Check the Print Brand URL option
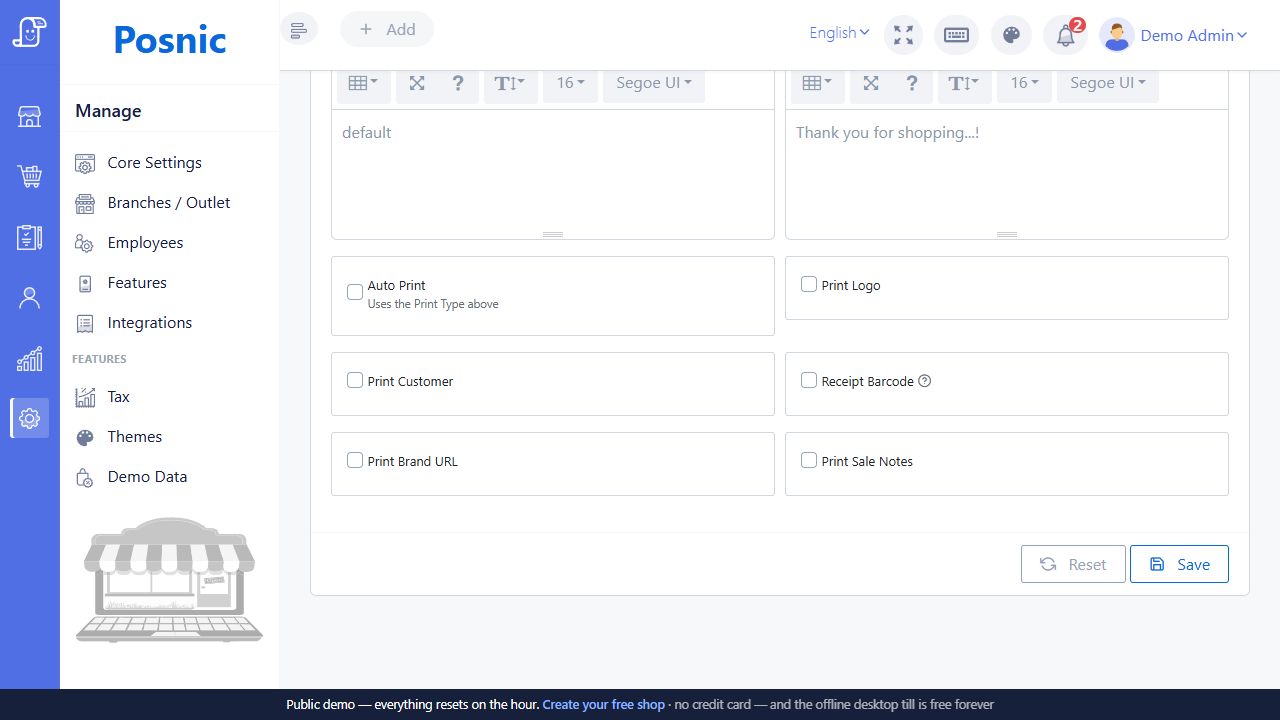The height and width of the screenshot is (720, 1280). point(355,460)
